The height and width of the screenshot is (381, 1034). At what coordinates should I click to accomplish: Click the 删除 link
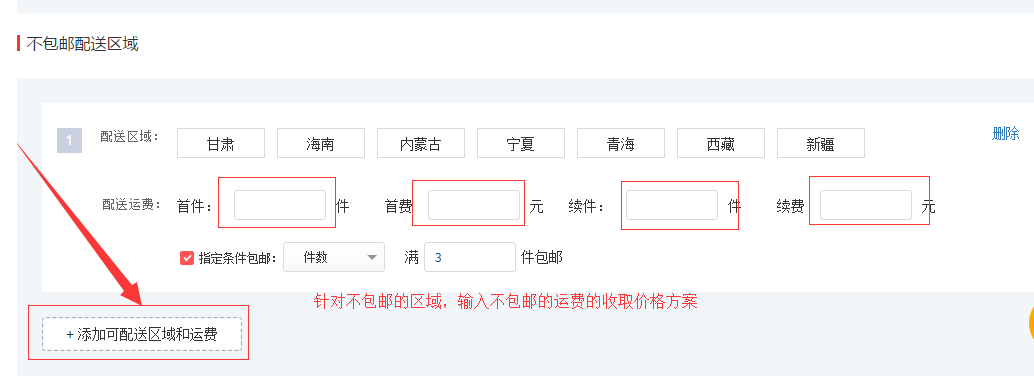[x=1005, y=134]
